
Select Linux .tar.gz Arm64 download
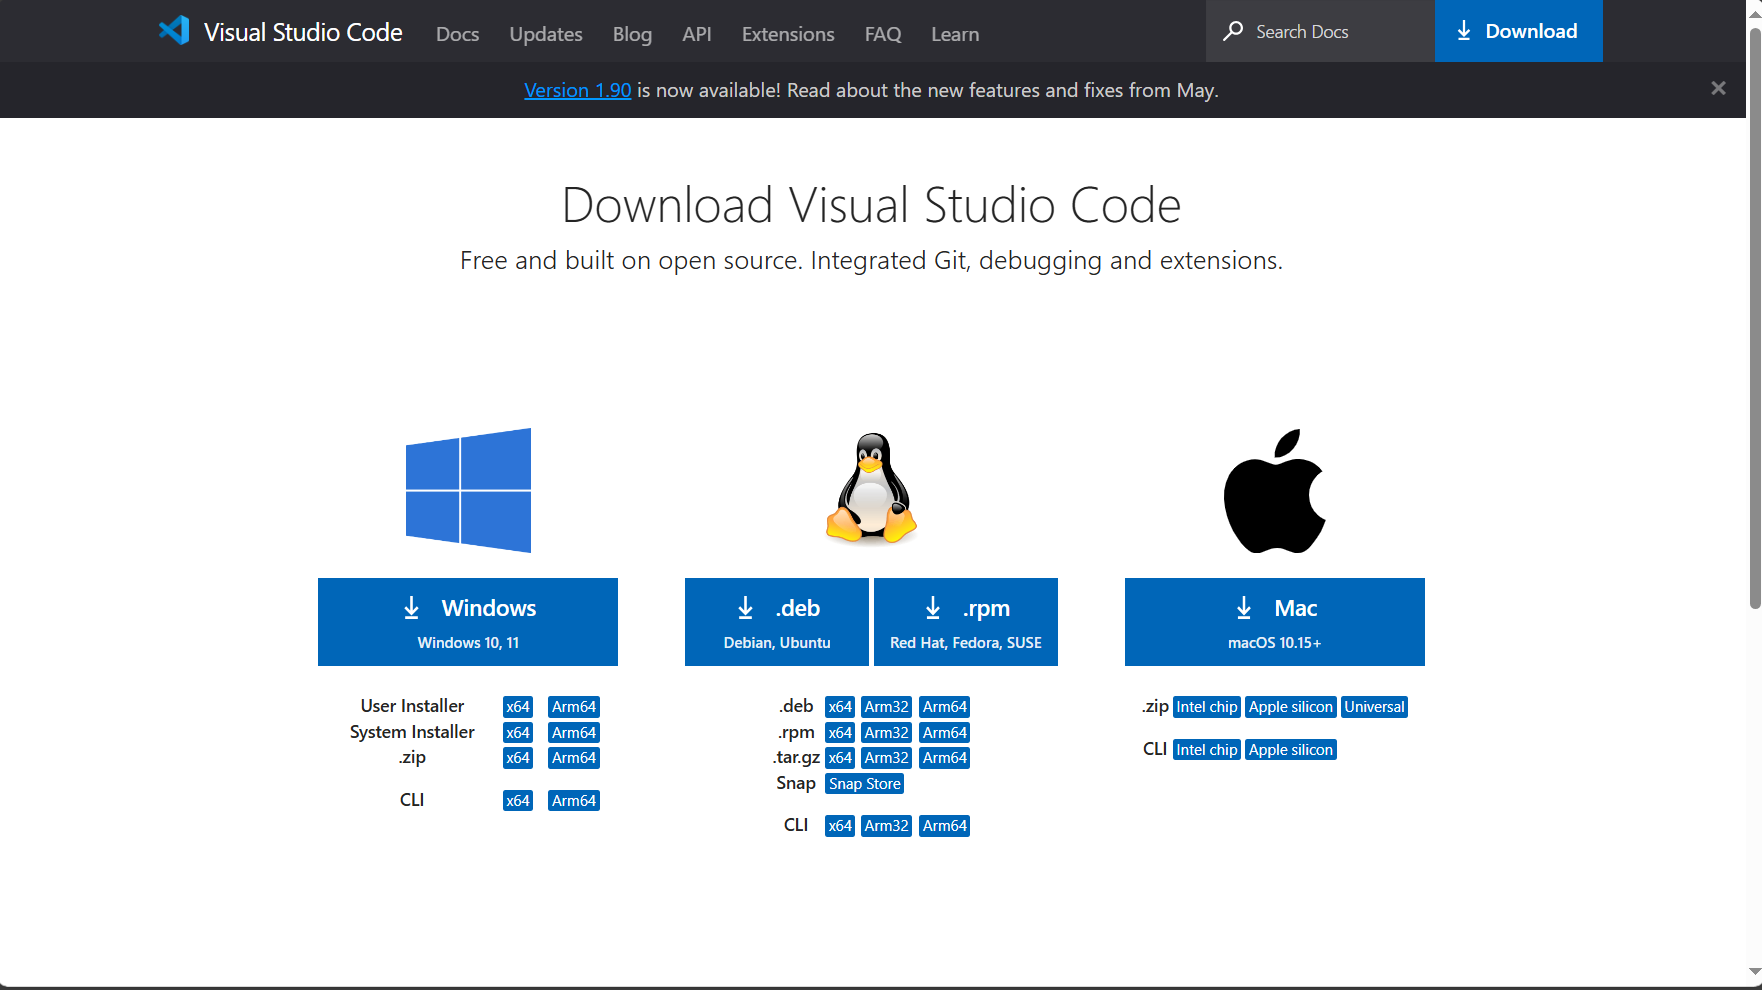click(x=945, y=758)
